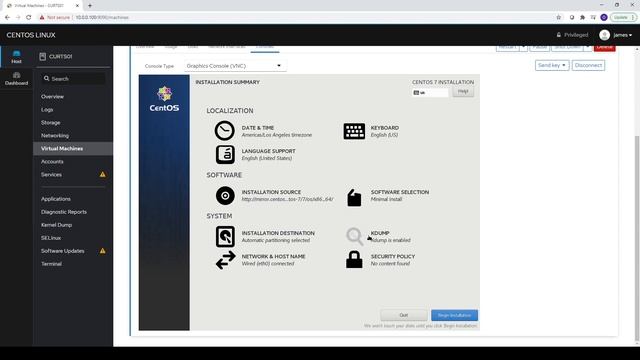Click the 'Automatic partitioning selected' text
The width and height of the screenshot is (640, 360).
276,240
